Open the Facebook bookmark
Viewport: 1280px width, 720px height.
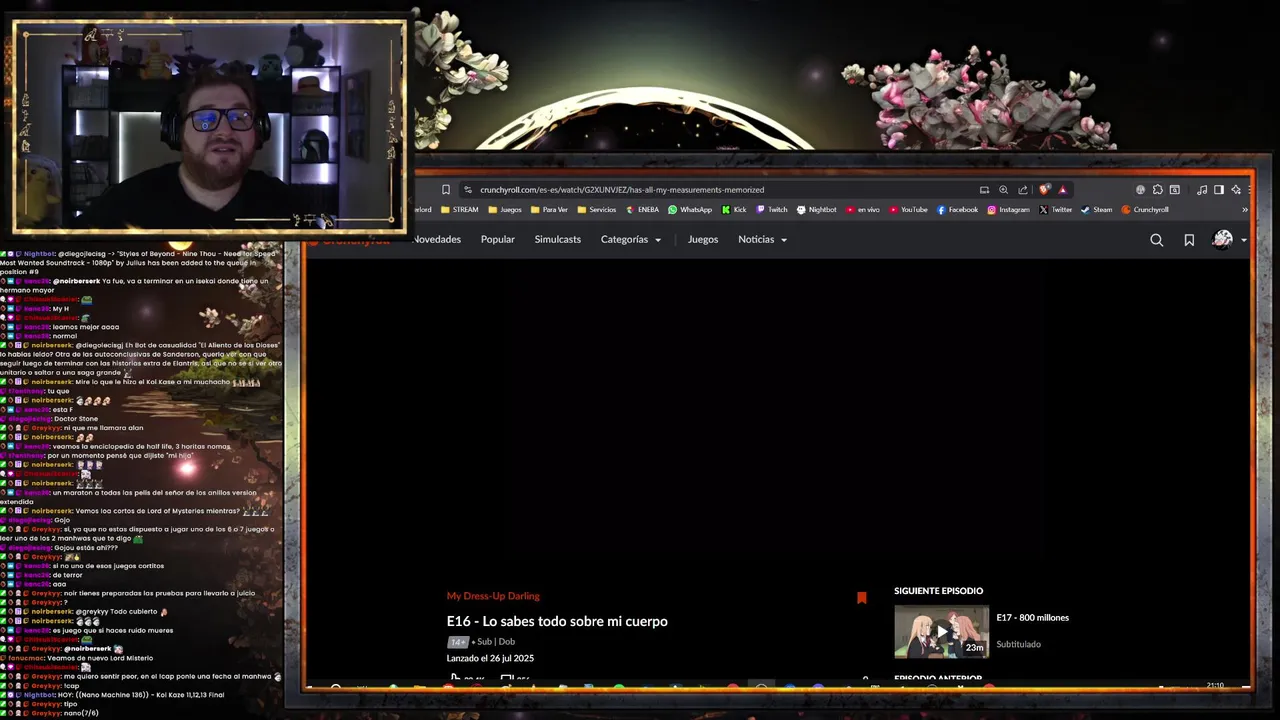(957, 210)
